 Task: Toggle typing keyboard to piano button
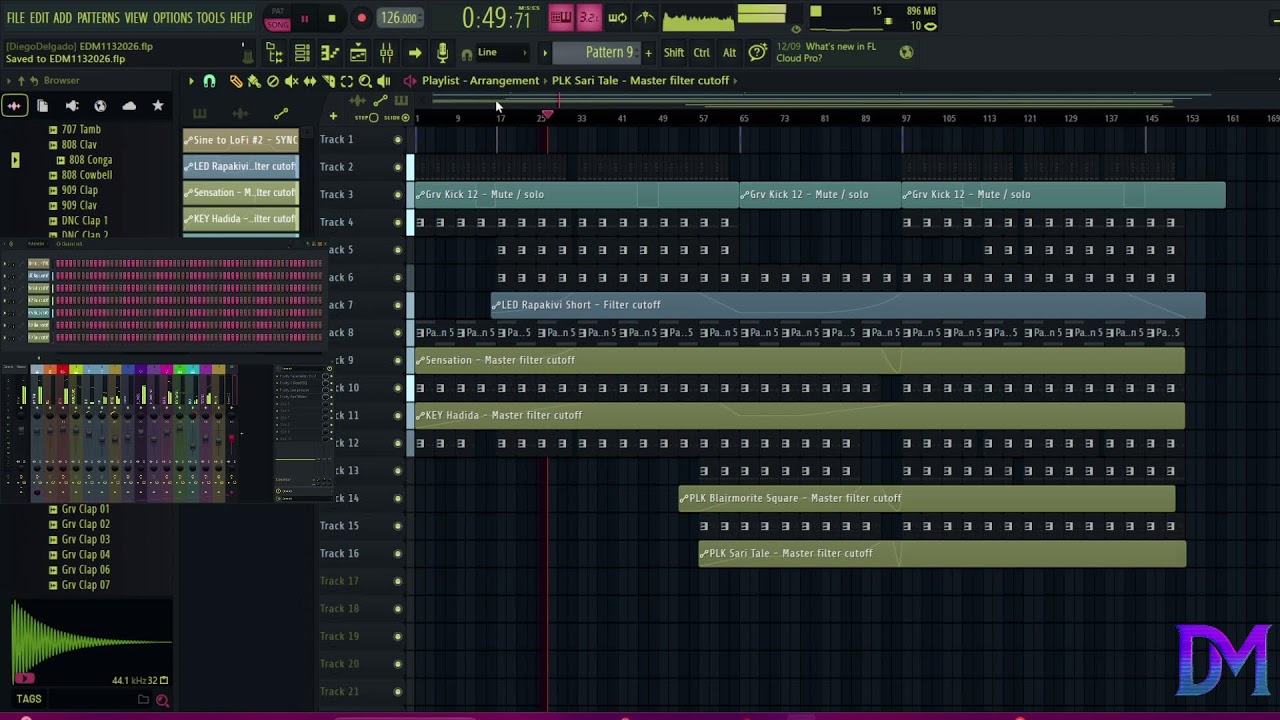tap(561, 18)
